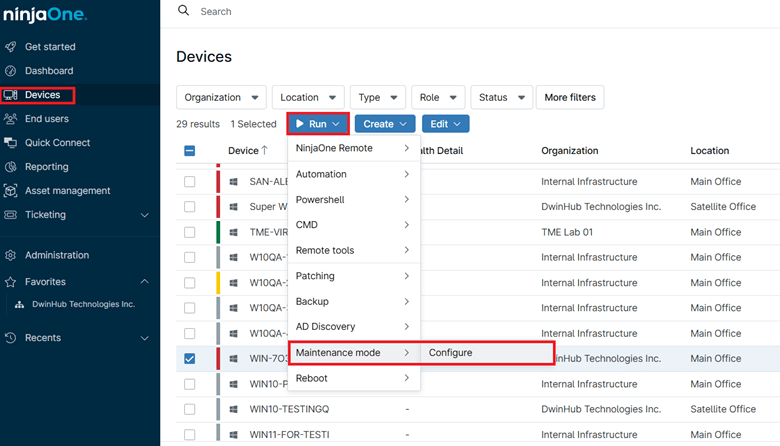780x446 pixels.
Task: Click the Quick Connect icon
Action: click(x=10, y=143)
